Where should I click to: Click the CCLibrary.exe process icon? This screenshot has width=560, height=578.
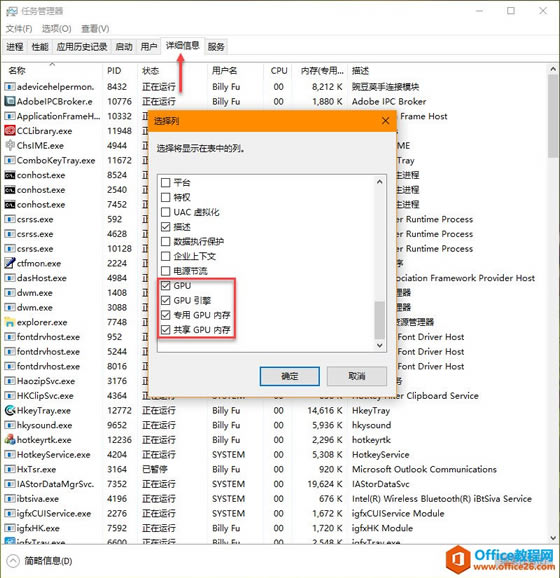(x=10, y=131)
